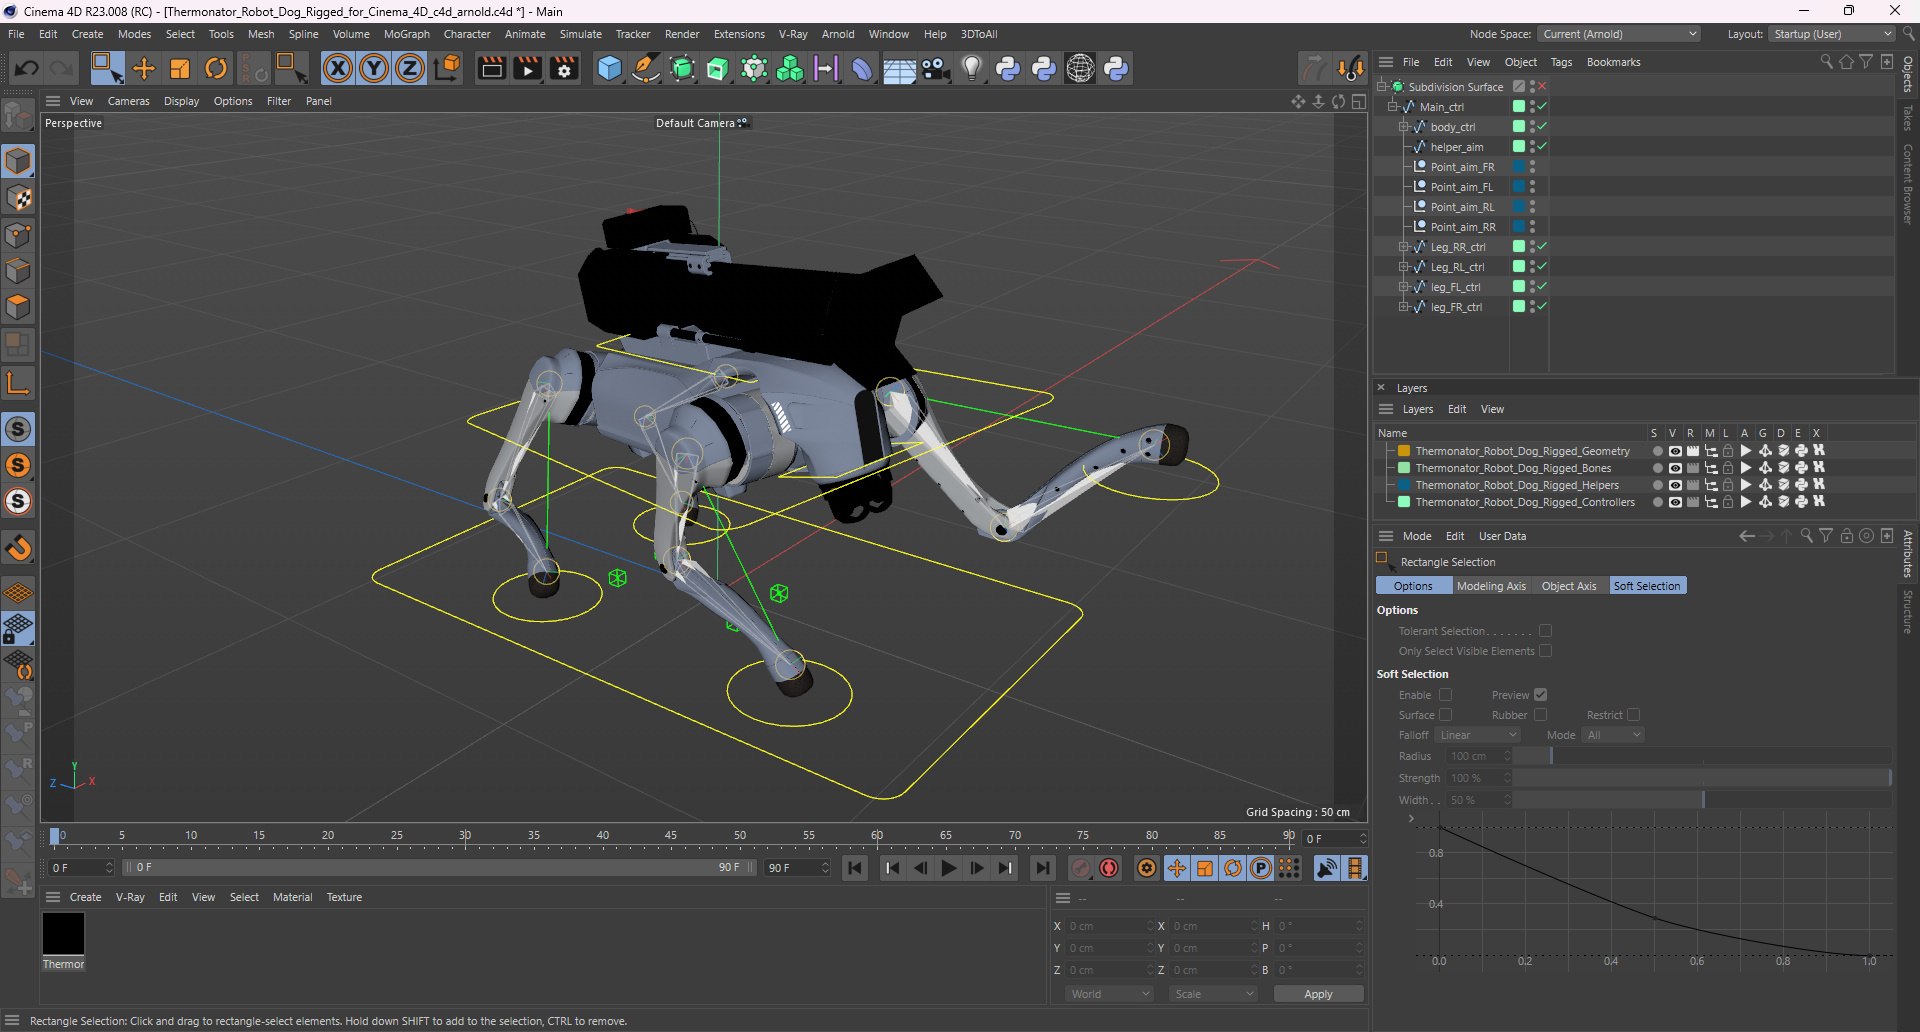1920x1032 pixels.
Task: Add a Cube primitive object
Action: coord(609,68)
